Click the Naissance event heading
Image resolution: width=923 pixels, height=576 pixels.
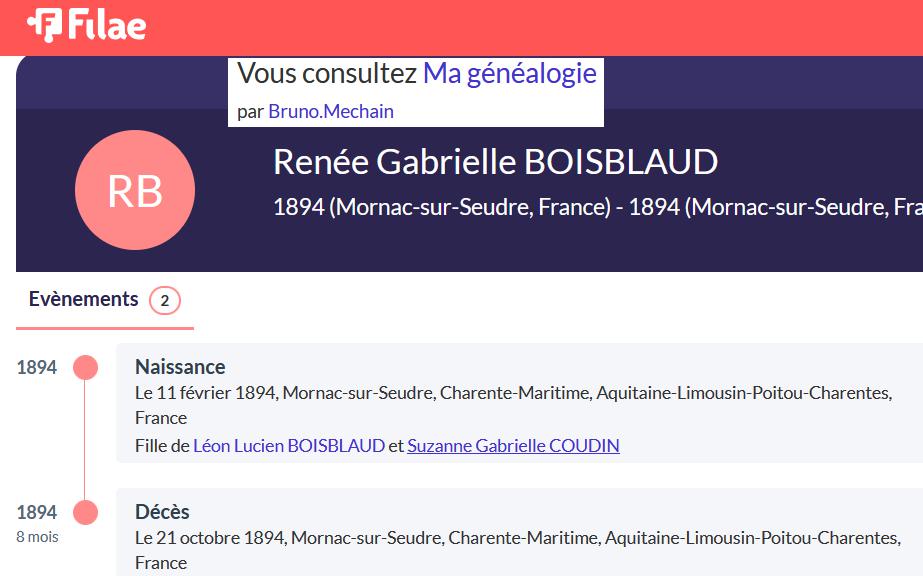pyautogui.click(x=180, y=367)
